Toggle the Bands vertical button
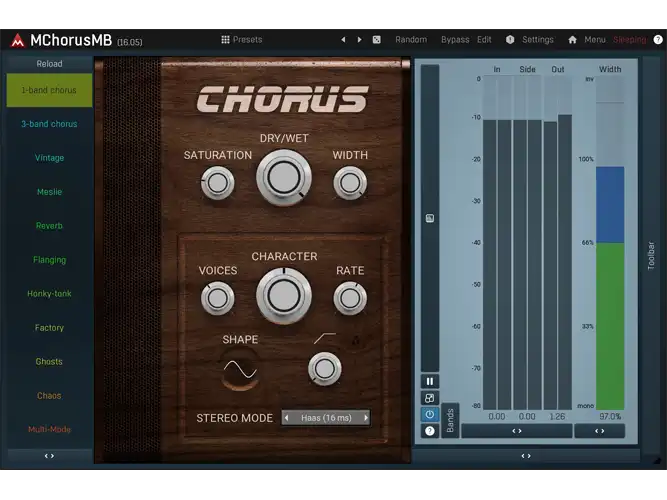 (x=450, y=420)
